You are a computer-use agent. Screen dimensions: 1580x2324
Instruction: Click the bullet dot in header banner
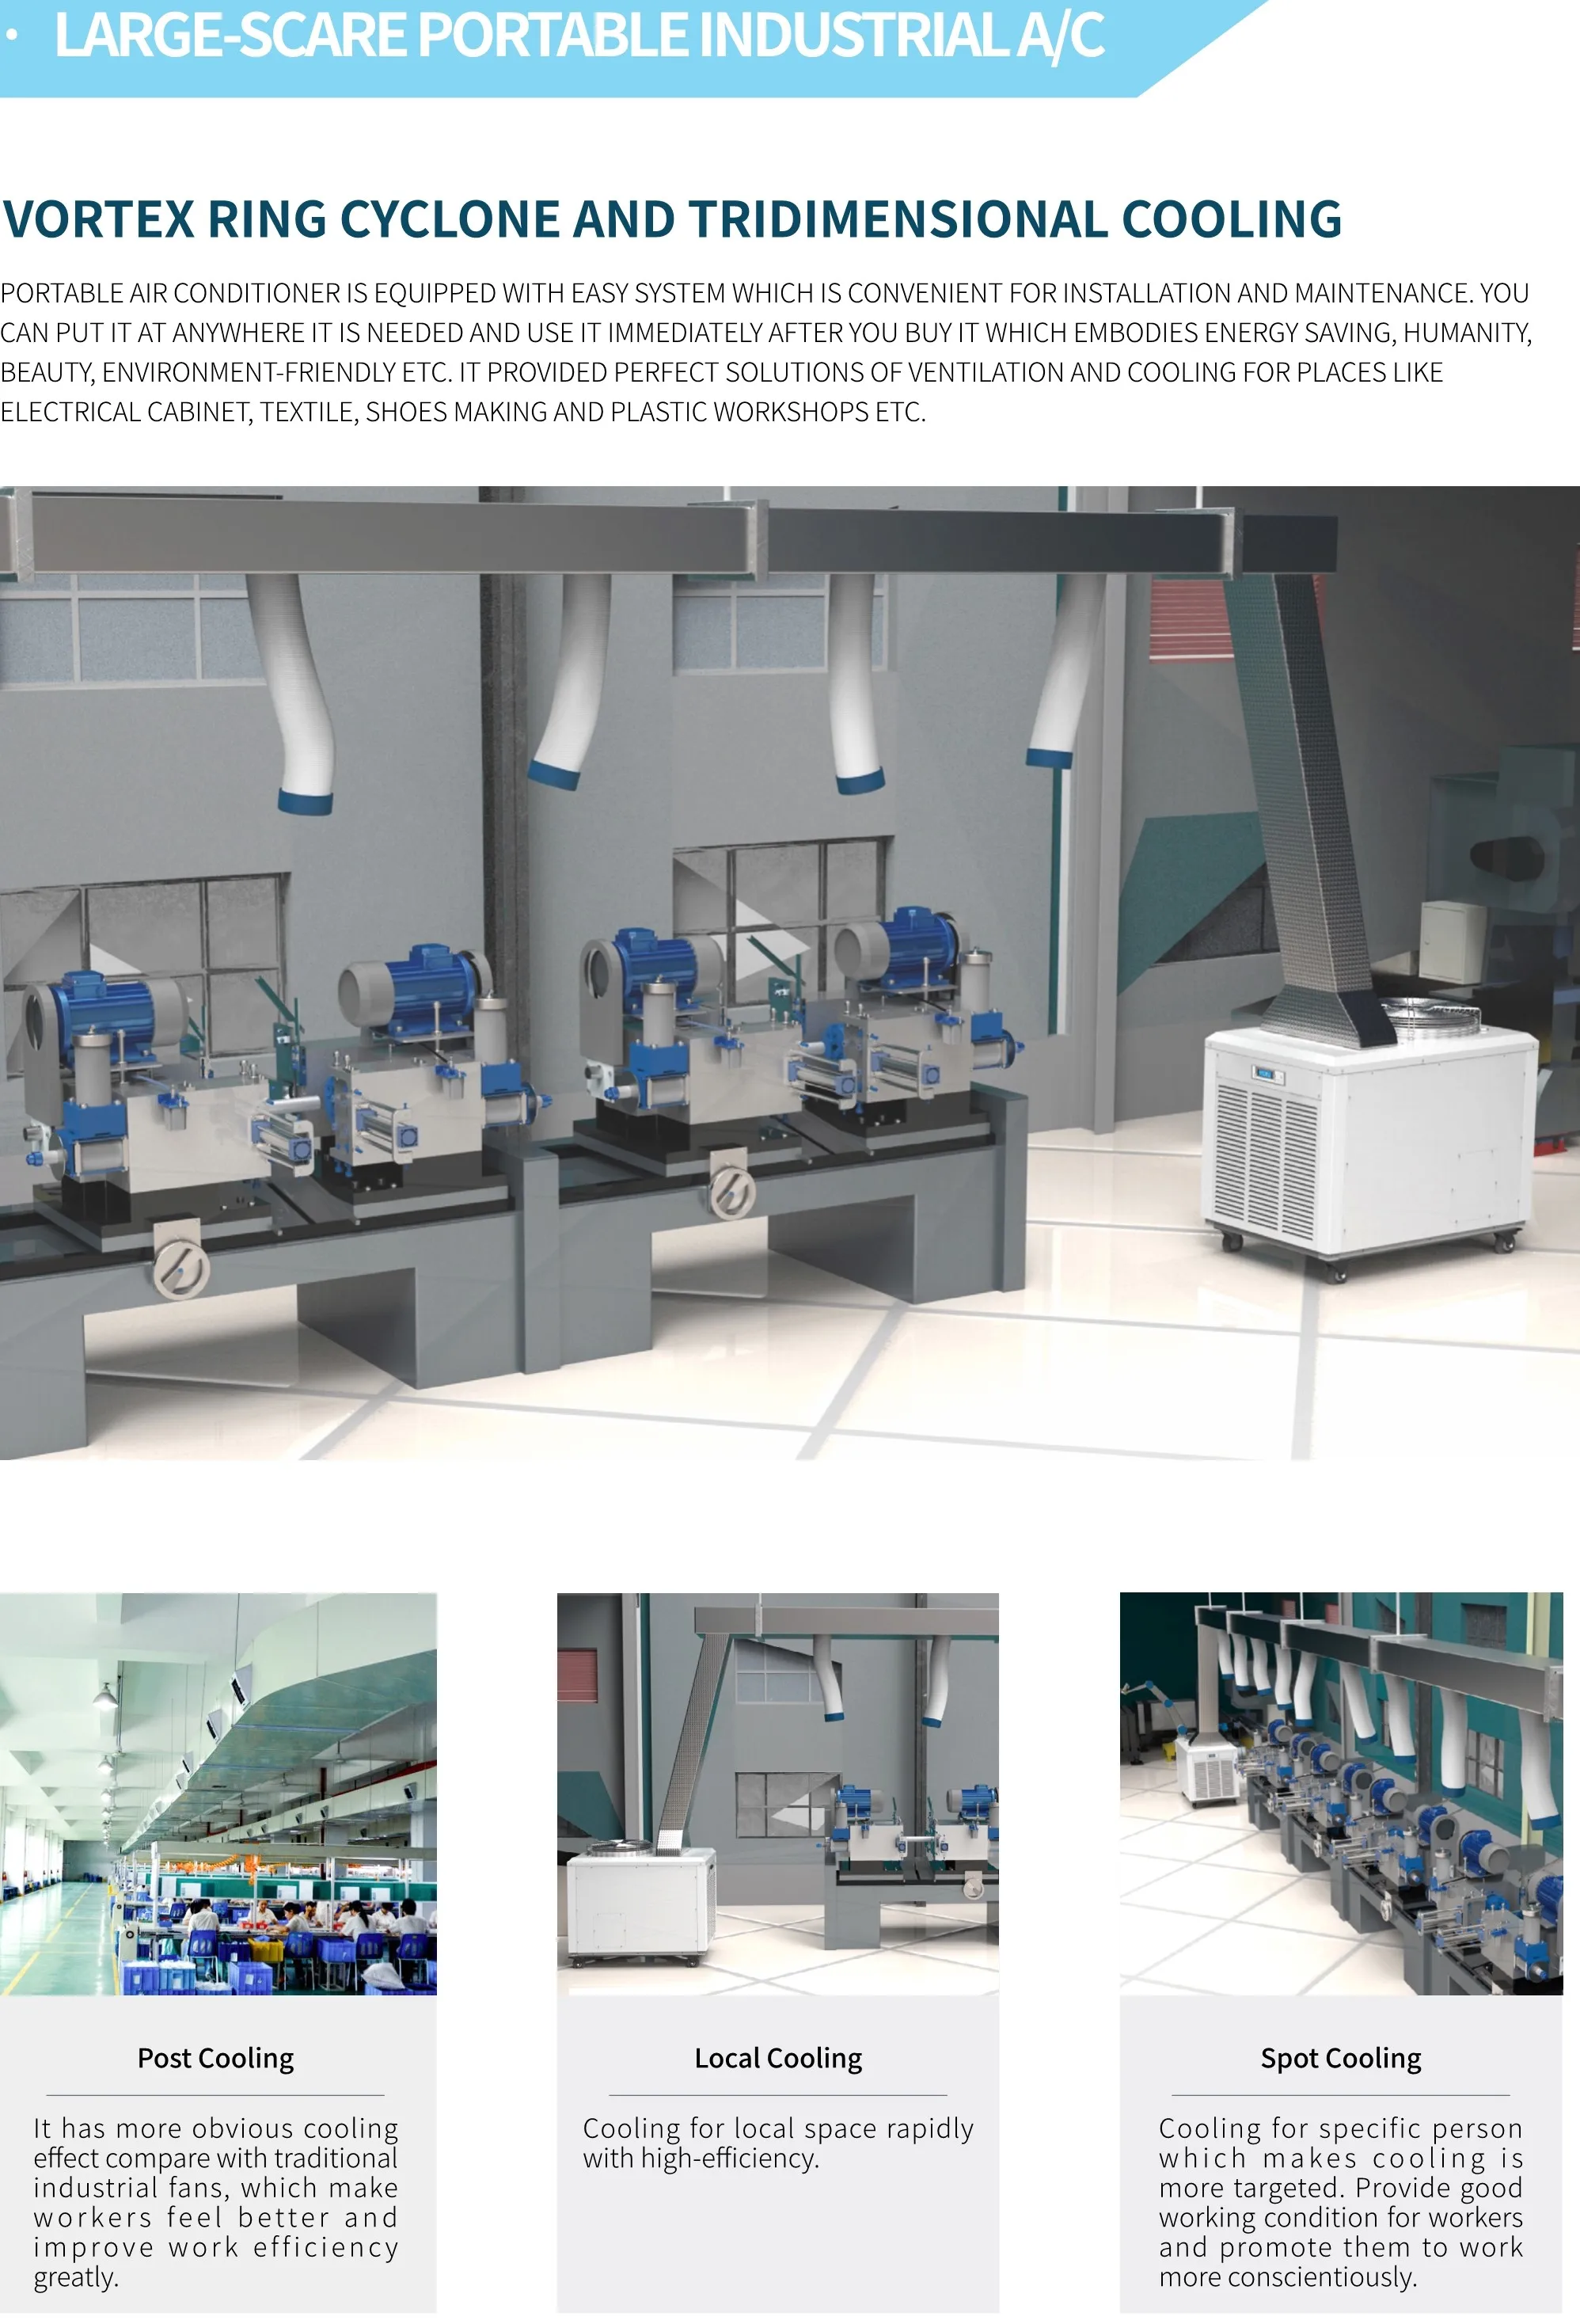click(x=12, y=35)
